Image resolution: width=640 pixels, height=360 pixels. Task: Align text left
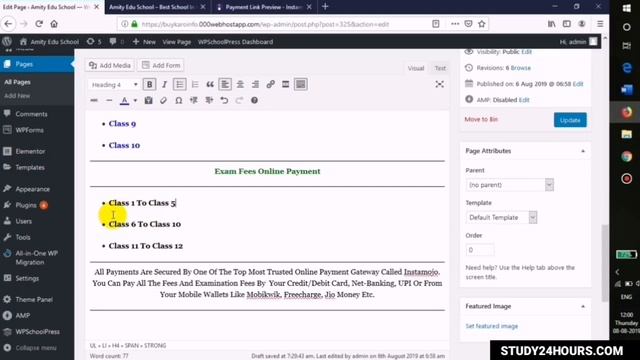click(x=225, y=84)
